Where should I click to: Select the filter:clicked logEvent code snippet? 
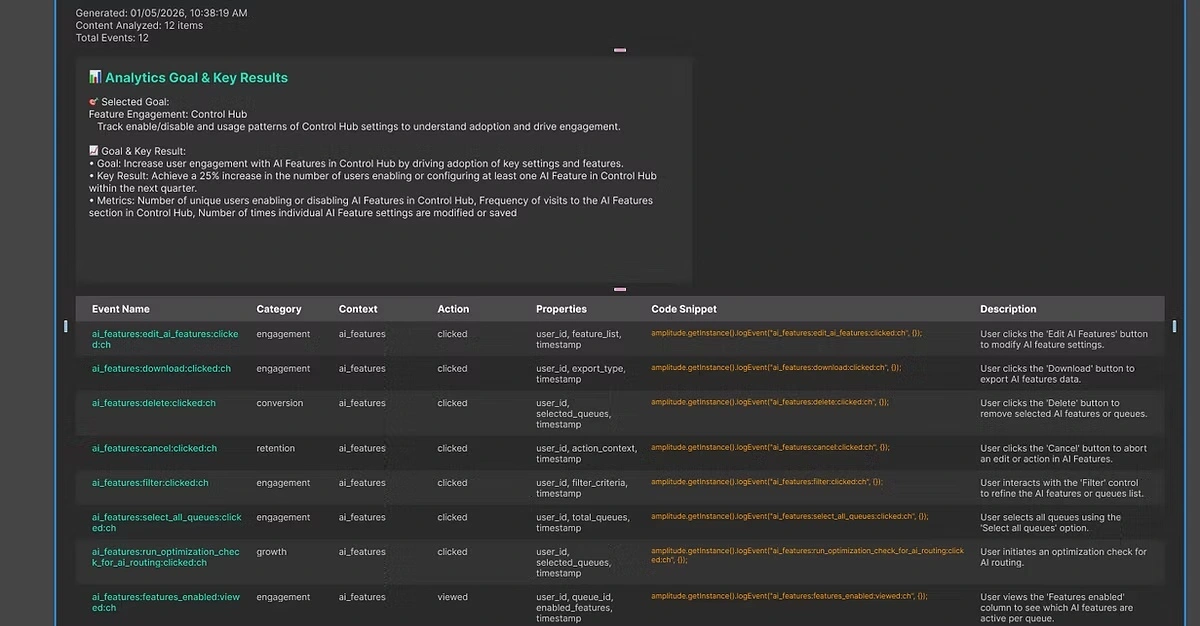click(767, 482)
